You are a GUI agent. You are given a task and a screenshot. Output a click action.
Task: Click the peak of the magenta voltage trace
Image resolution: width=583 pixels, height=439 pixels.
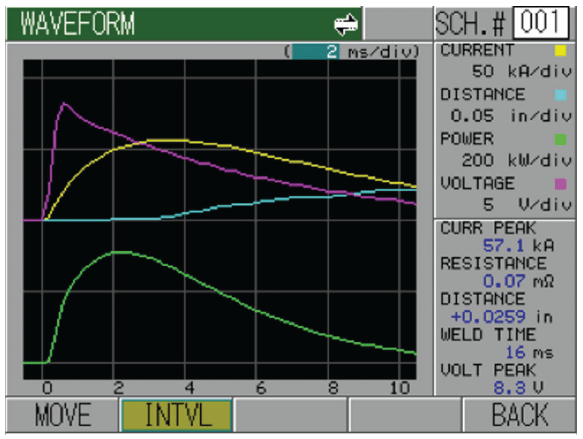click(65, 104)
